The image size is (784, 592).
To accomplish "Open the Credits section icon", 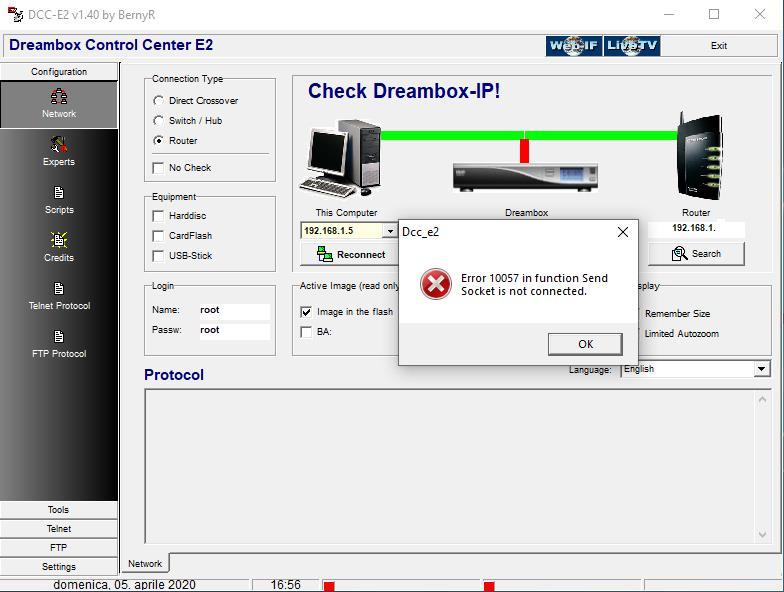I will tap(59, 240).
